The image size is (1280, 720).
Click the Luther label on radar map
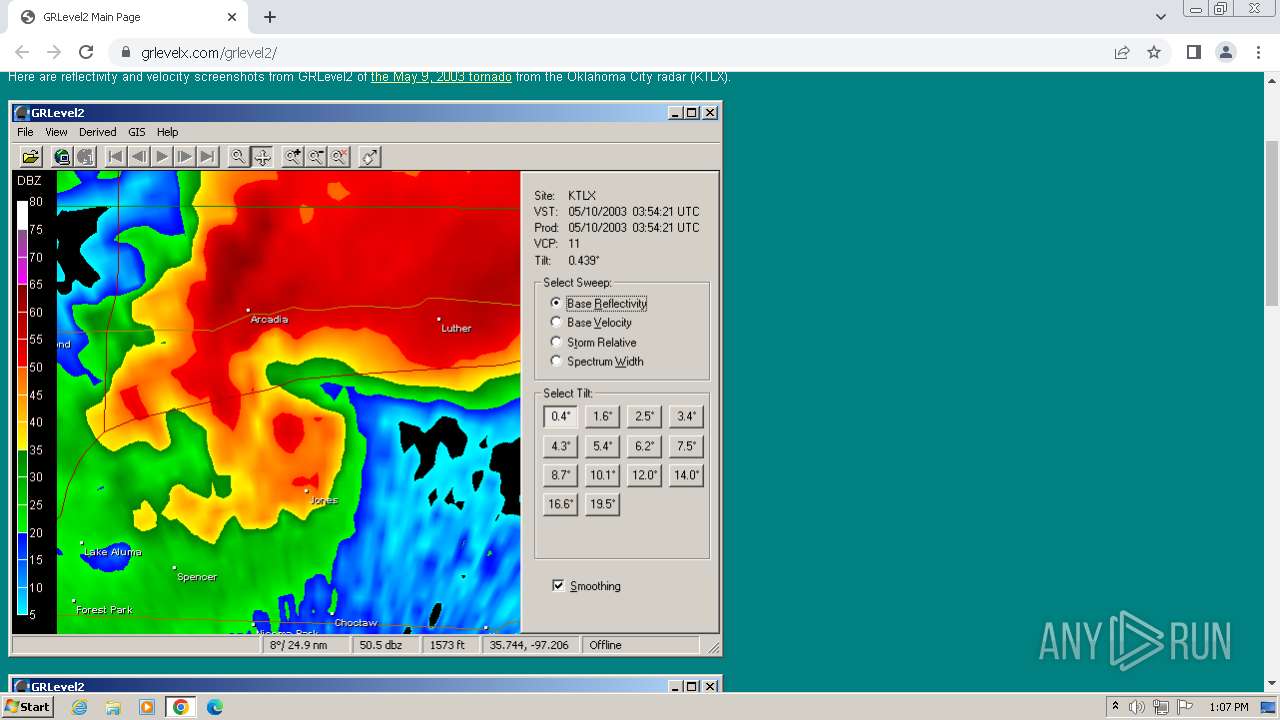point(456,328)
